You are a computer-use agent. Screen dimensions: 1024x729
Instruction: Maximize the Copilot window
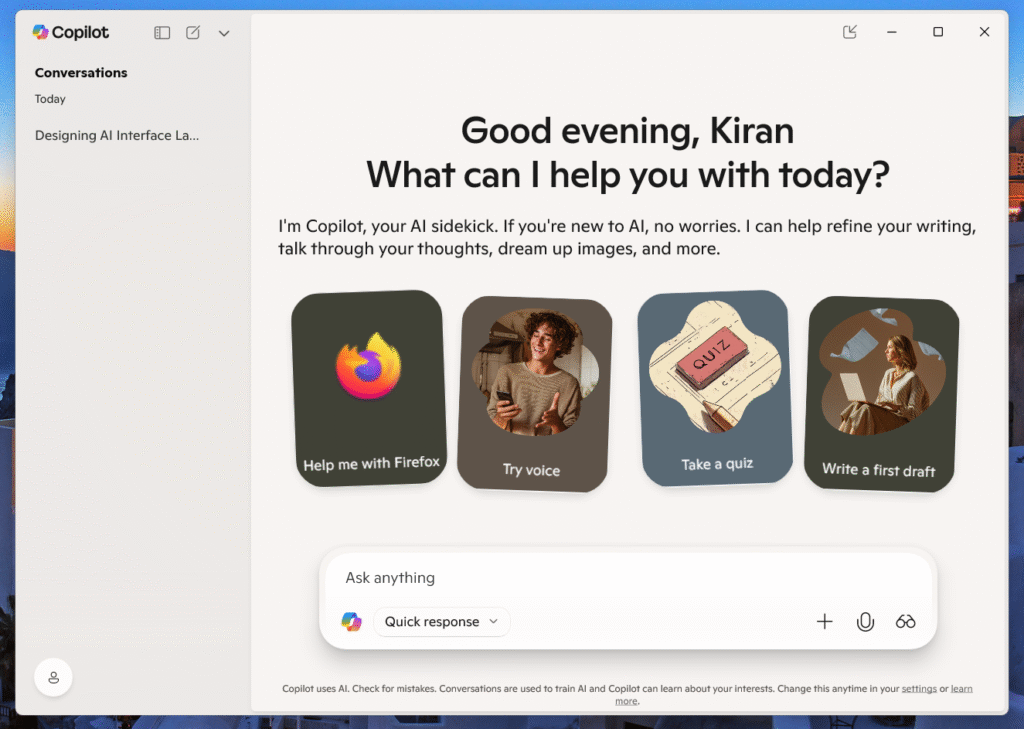point(938,32)
